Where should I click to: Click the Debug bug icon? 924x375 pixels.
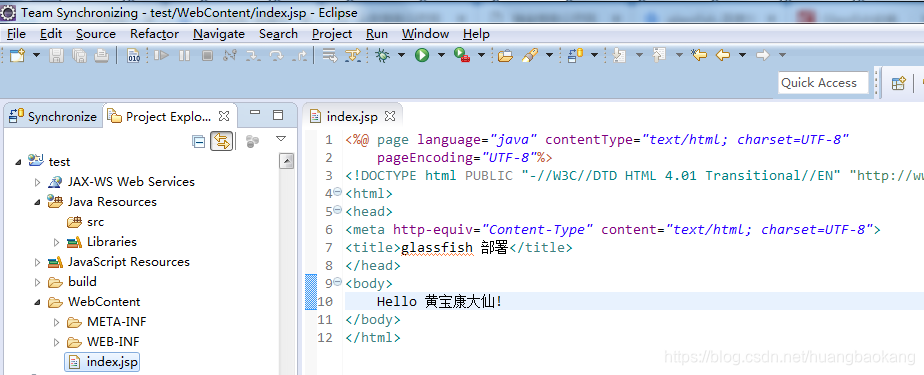382,55
